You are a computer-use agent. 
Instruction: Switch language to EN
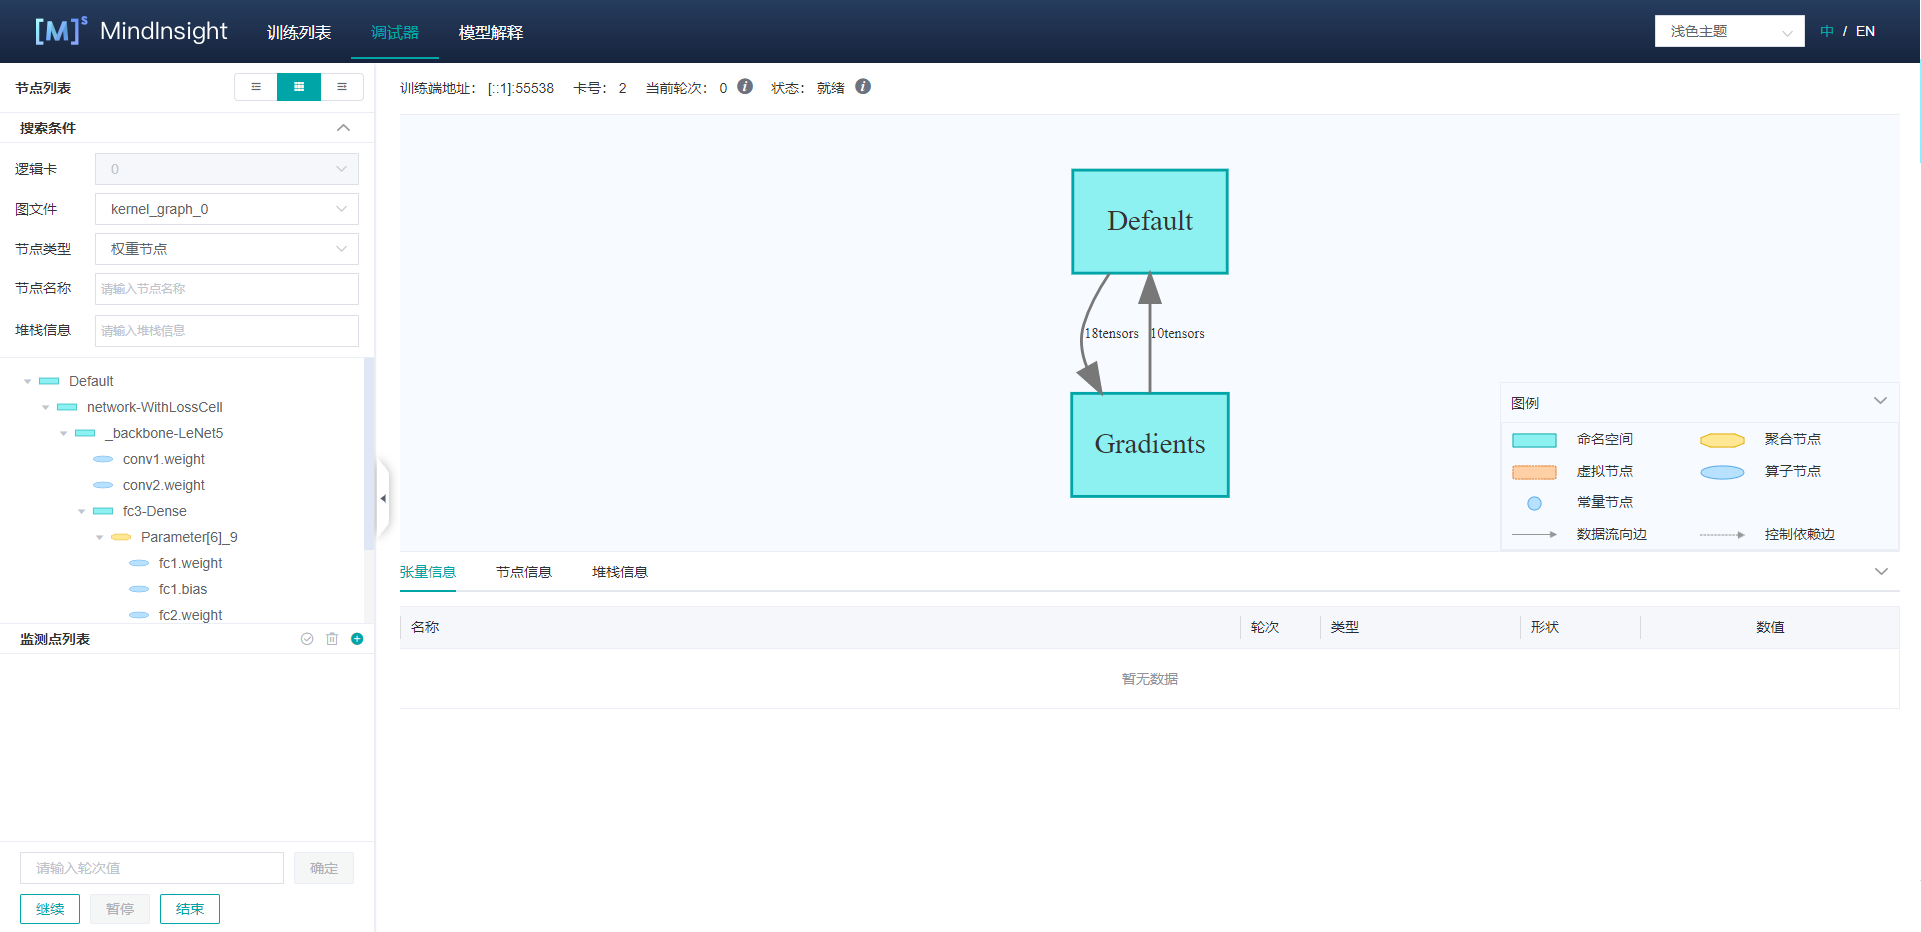(1865, 31)
